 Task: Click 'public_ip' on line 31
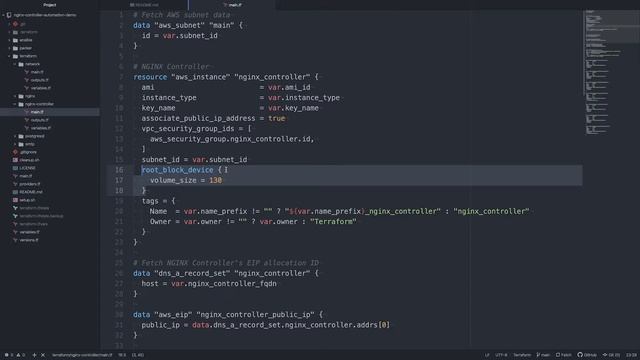tap(160, 325)
